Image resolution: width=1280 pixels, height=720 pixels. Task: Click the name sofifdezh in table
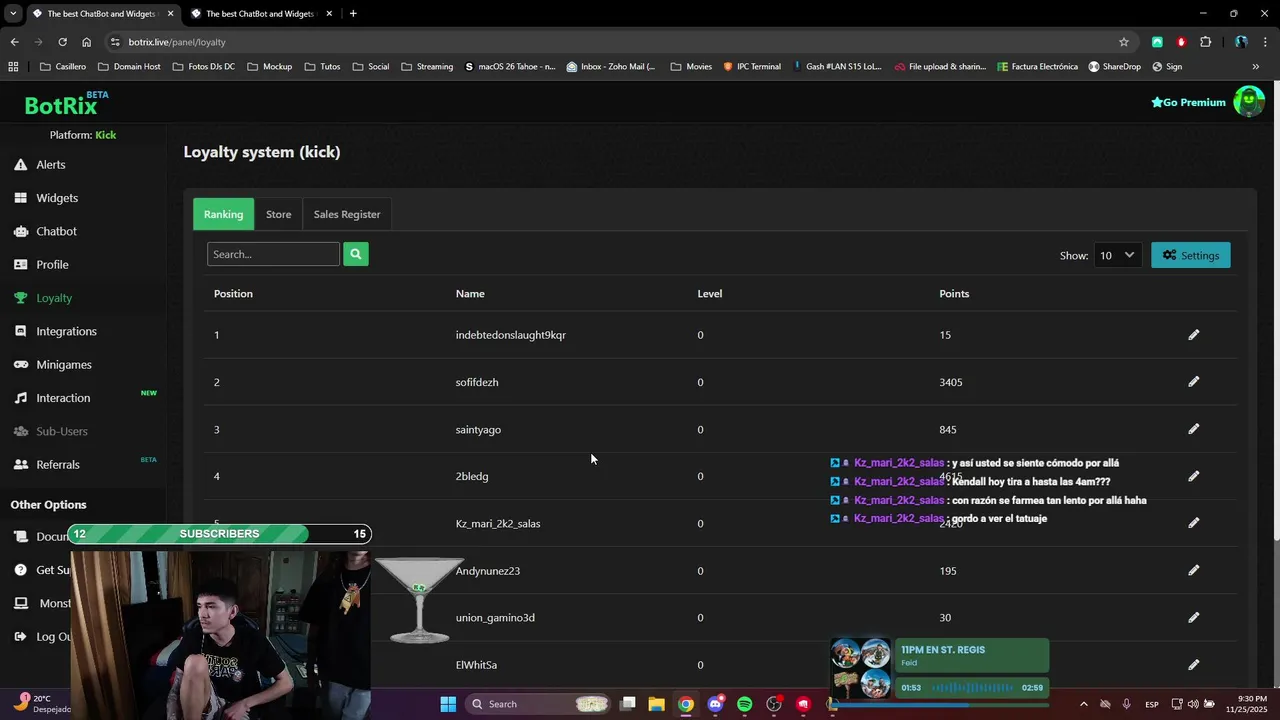(477, 382)
